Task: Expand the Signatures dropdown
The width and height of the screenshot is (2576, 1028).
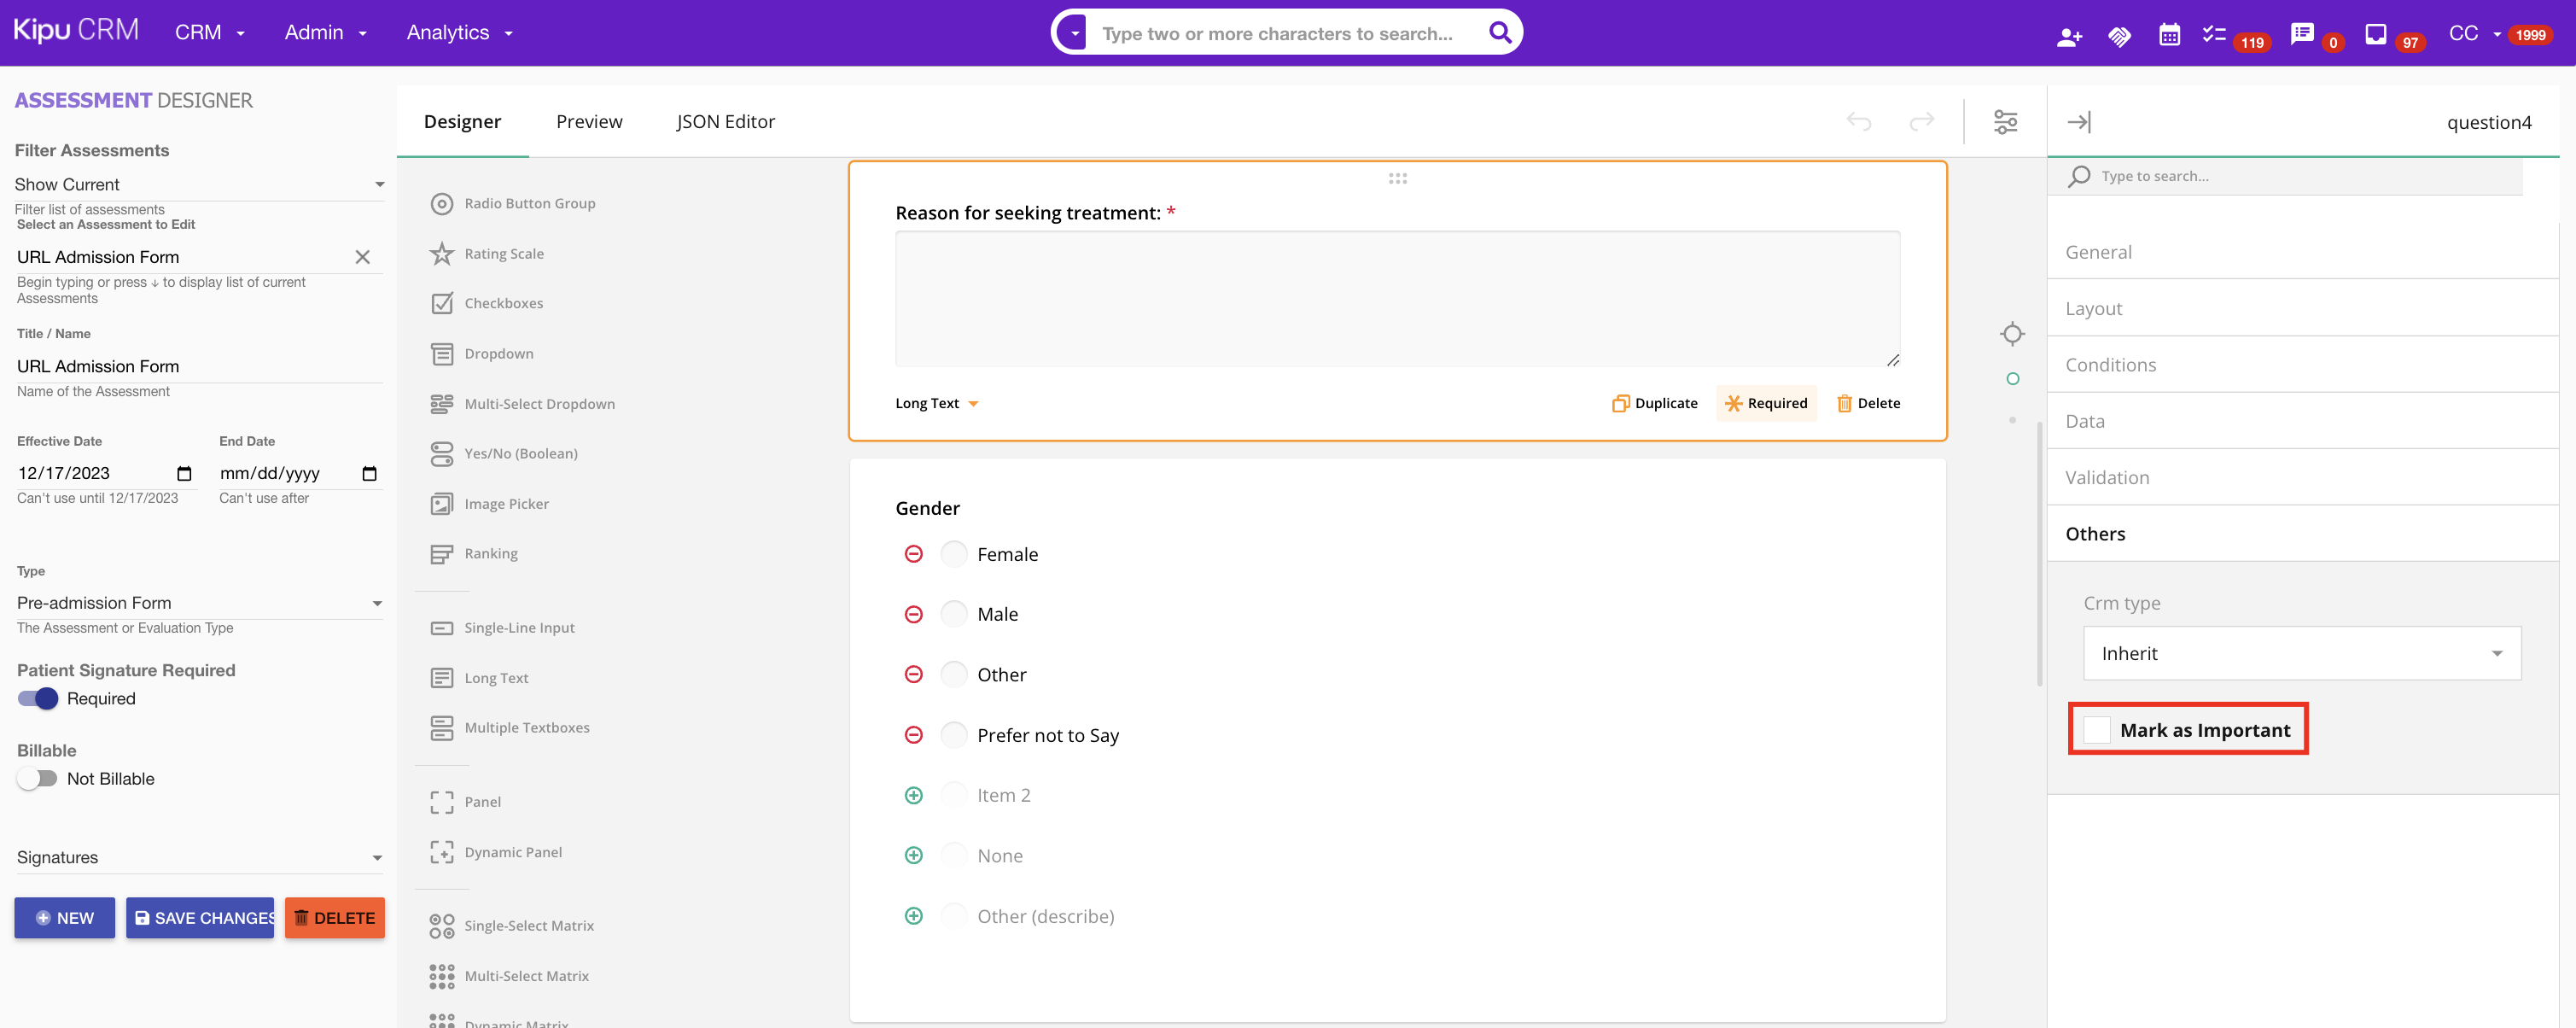Action: pyautogui.click(x=198, y=857)
